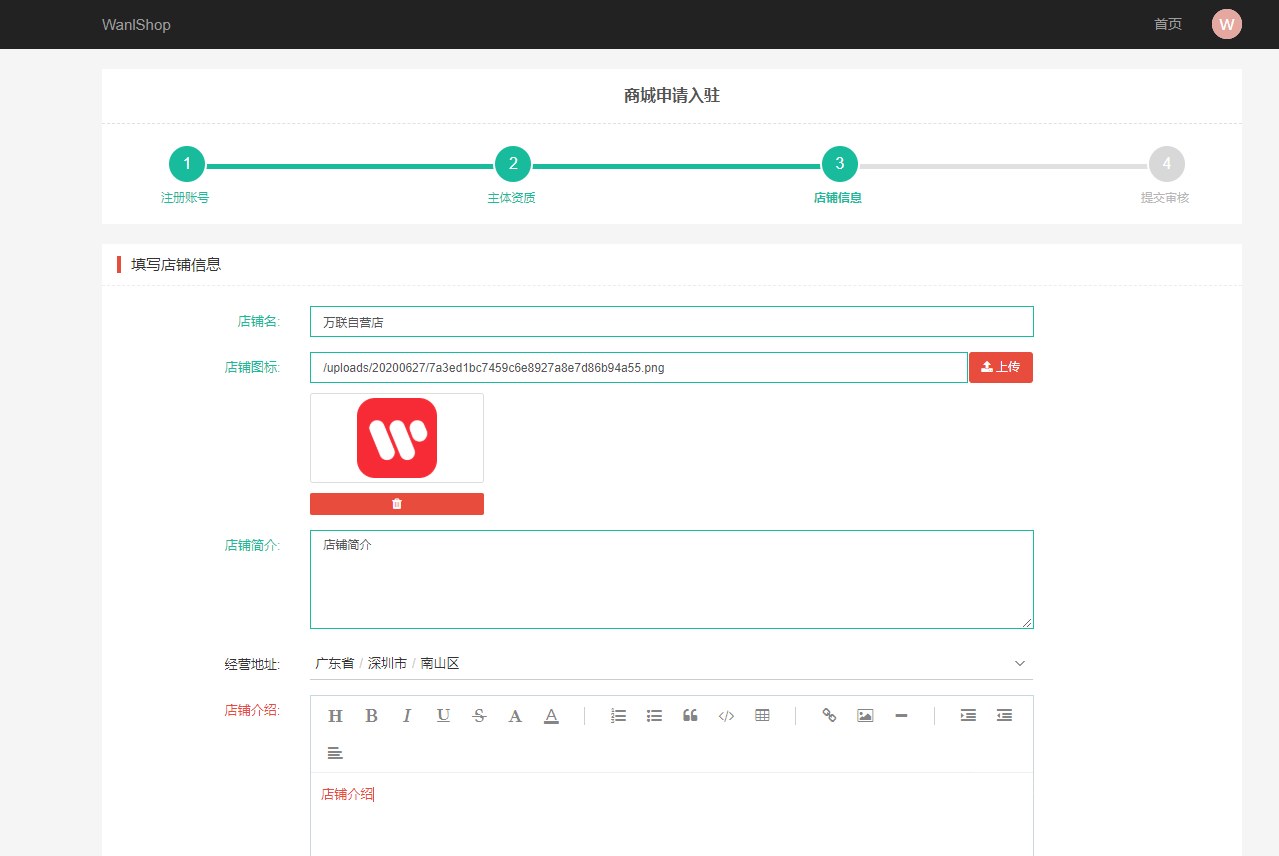Click the heading (H) editor icon
This screenshot has height=856, width=1279.
point(335,716)
